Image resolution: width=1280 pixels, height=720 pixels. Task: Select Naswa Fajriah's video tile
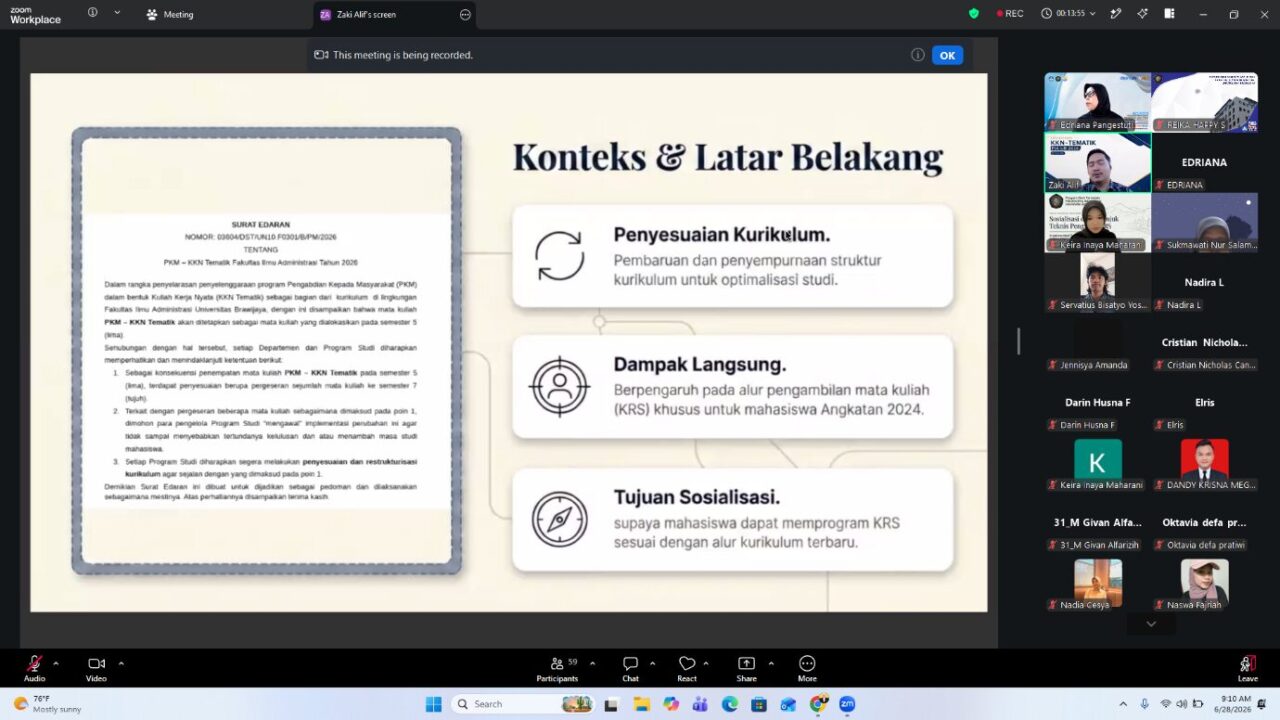tap(1204, 582)
